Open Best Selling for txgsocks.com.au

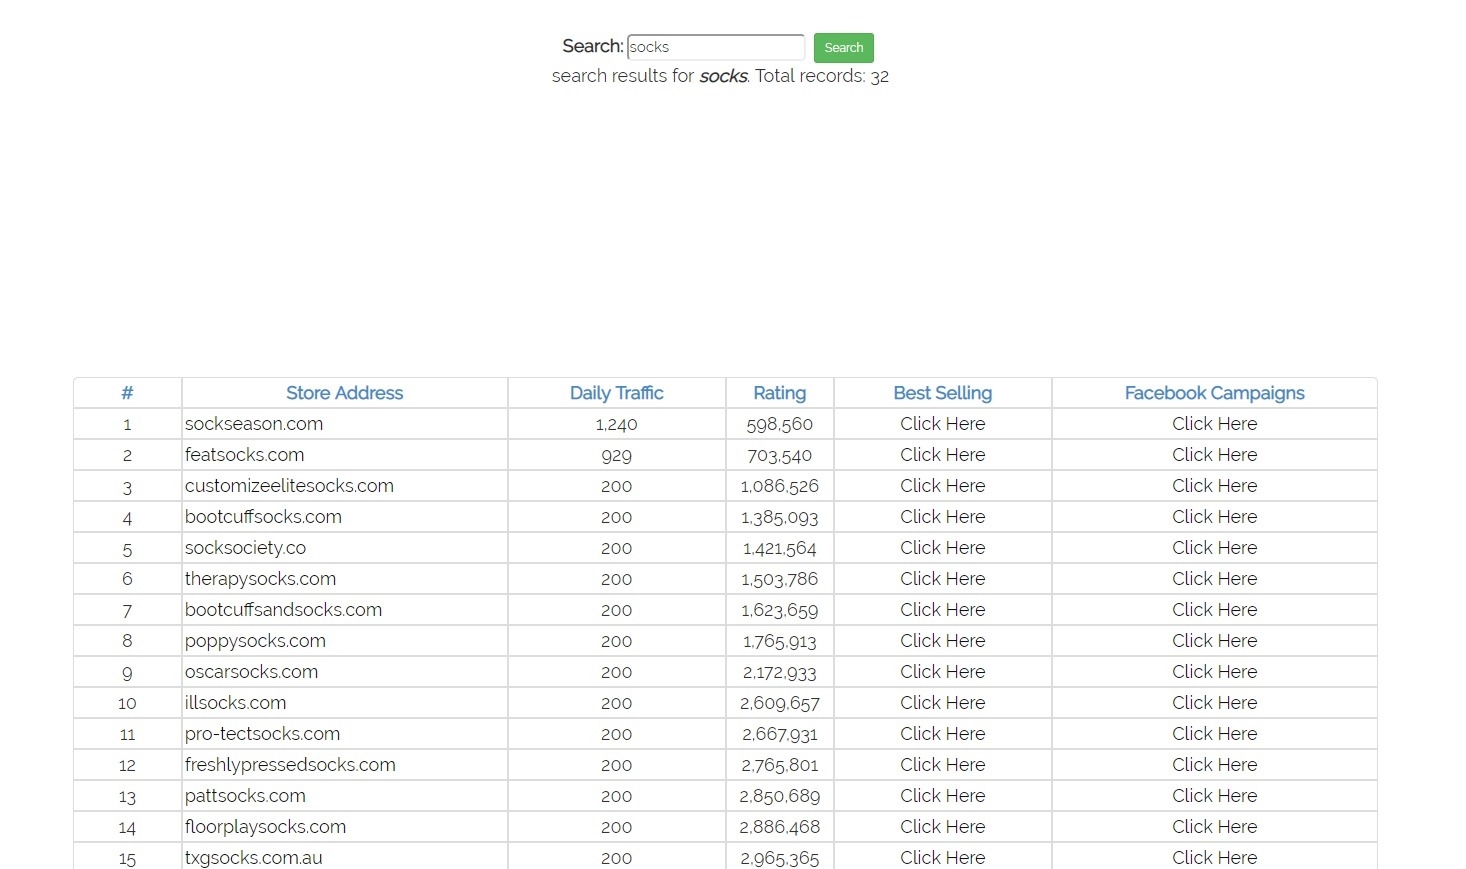pyautogui.click(x=942, y=857)
